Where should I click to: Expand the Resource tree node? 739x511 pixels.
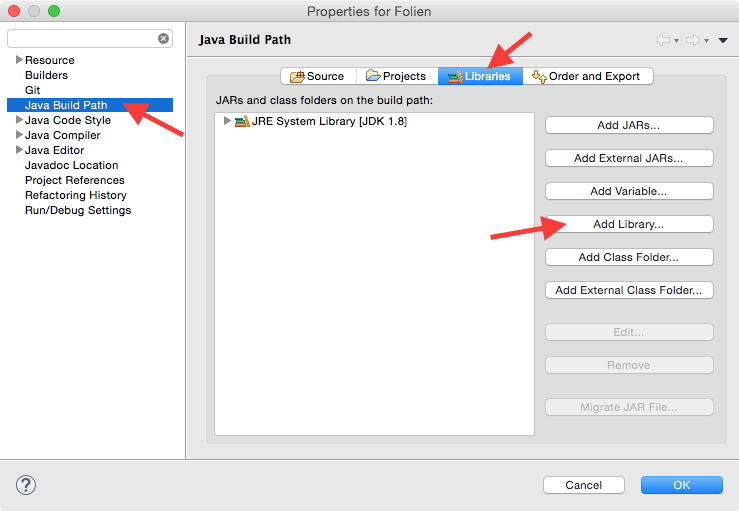tap(19, 60)
